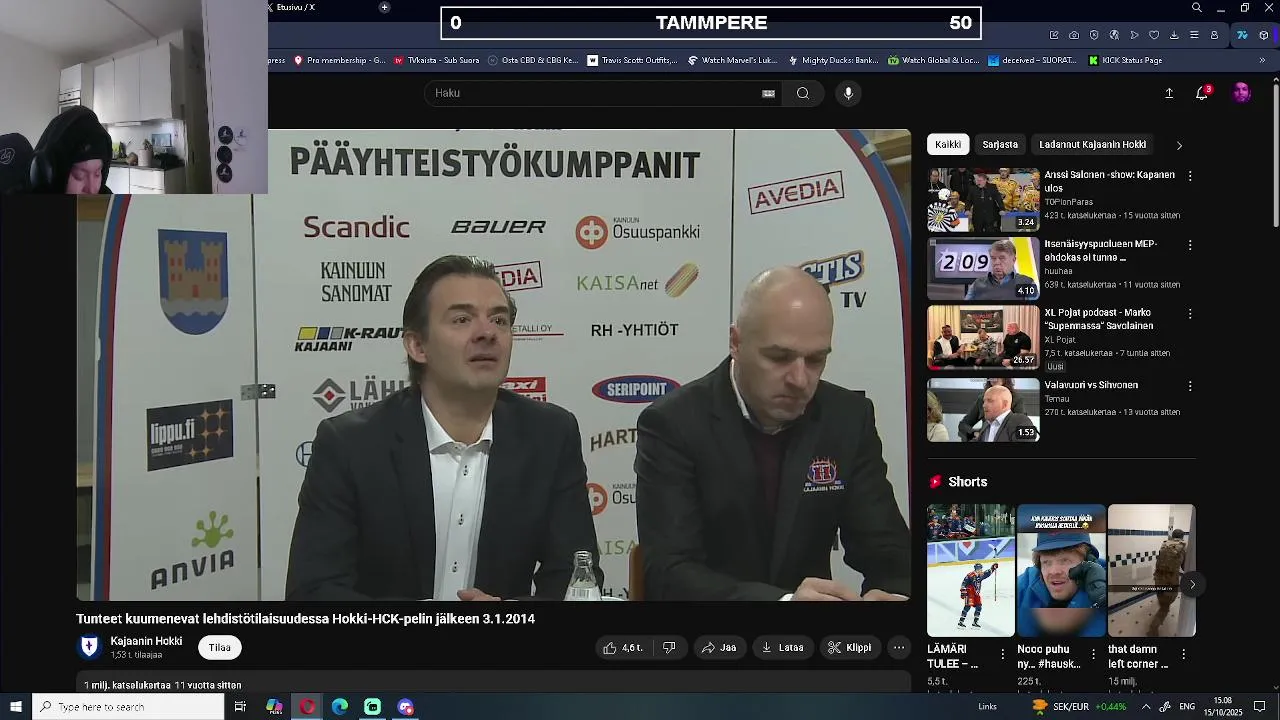Select the Kaikki filter chip
This screenshot has height=720, width=1280.
(x=948, y=145)
